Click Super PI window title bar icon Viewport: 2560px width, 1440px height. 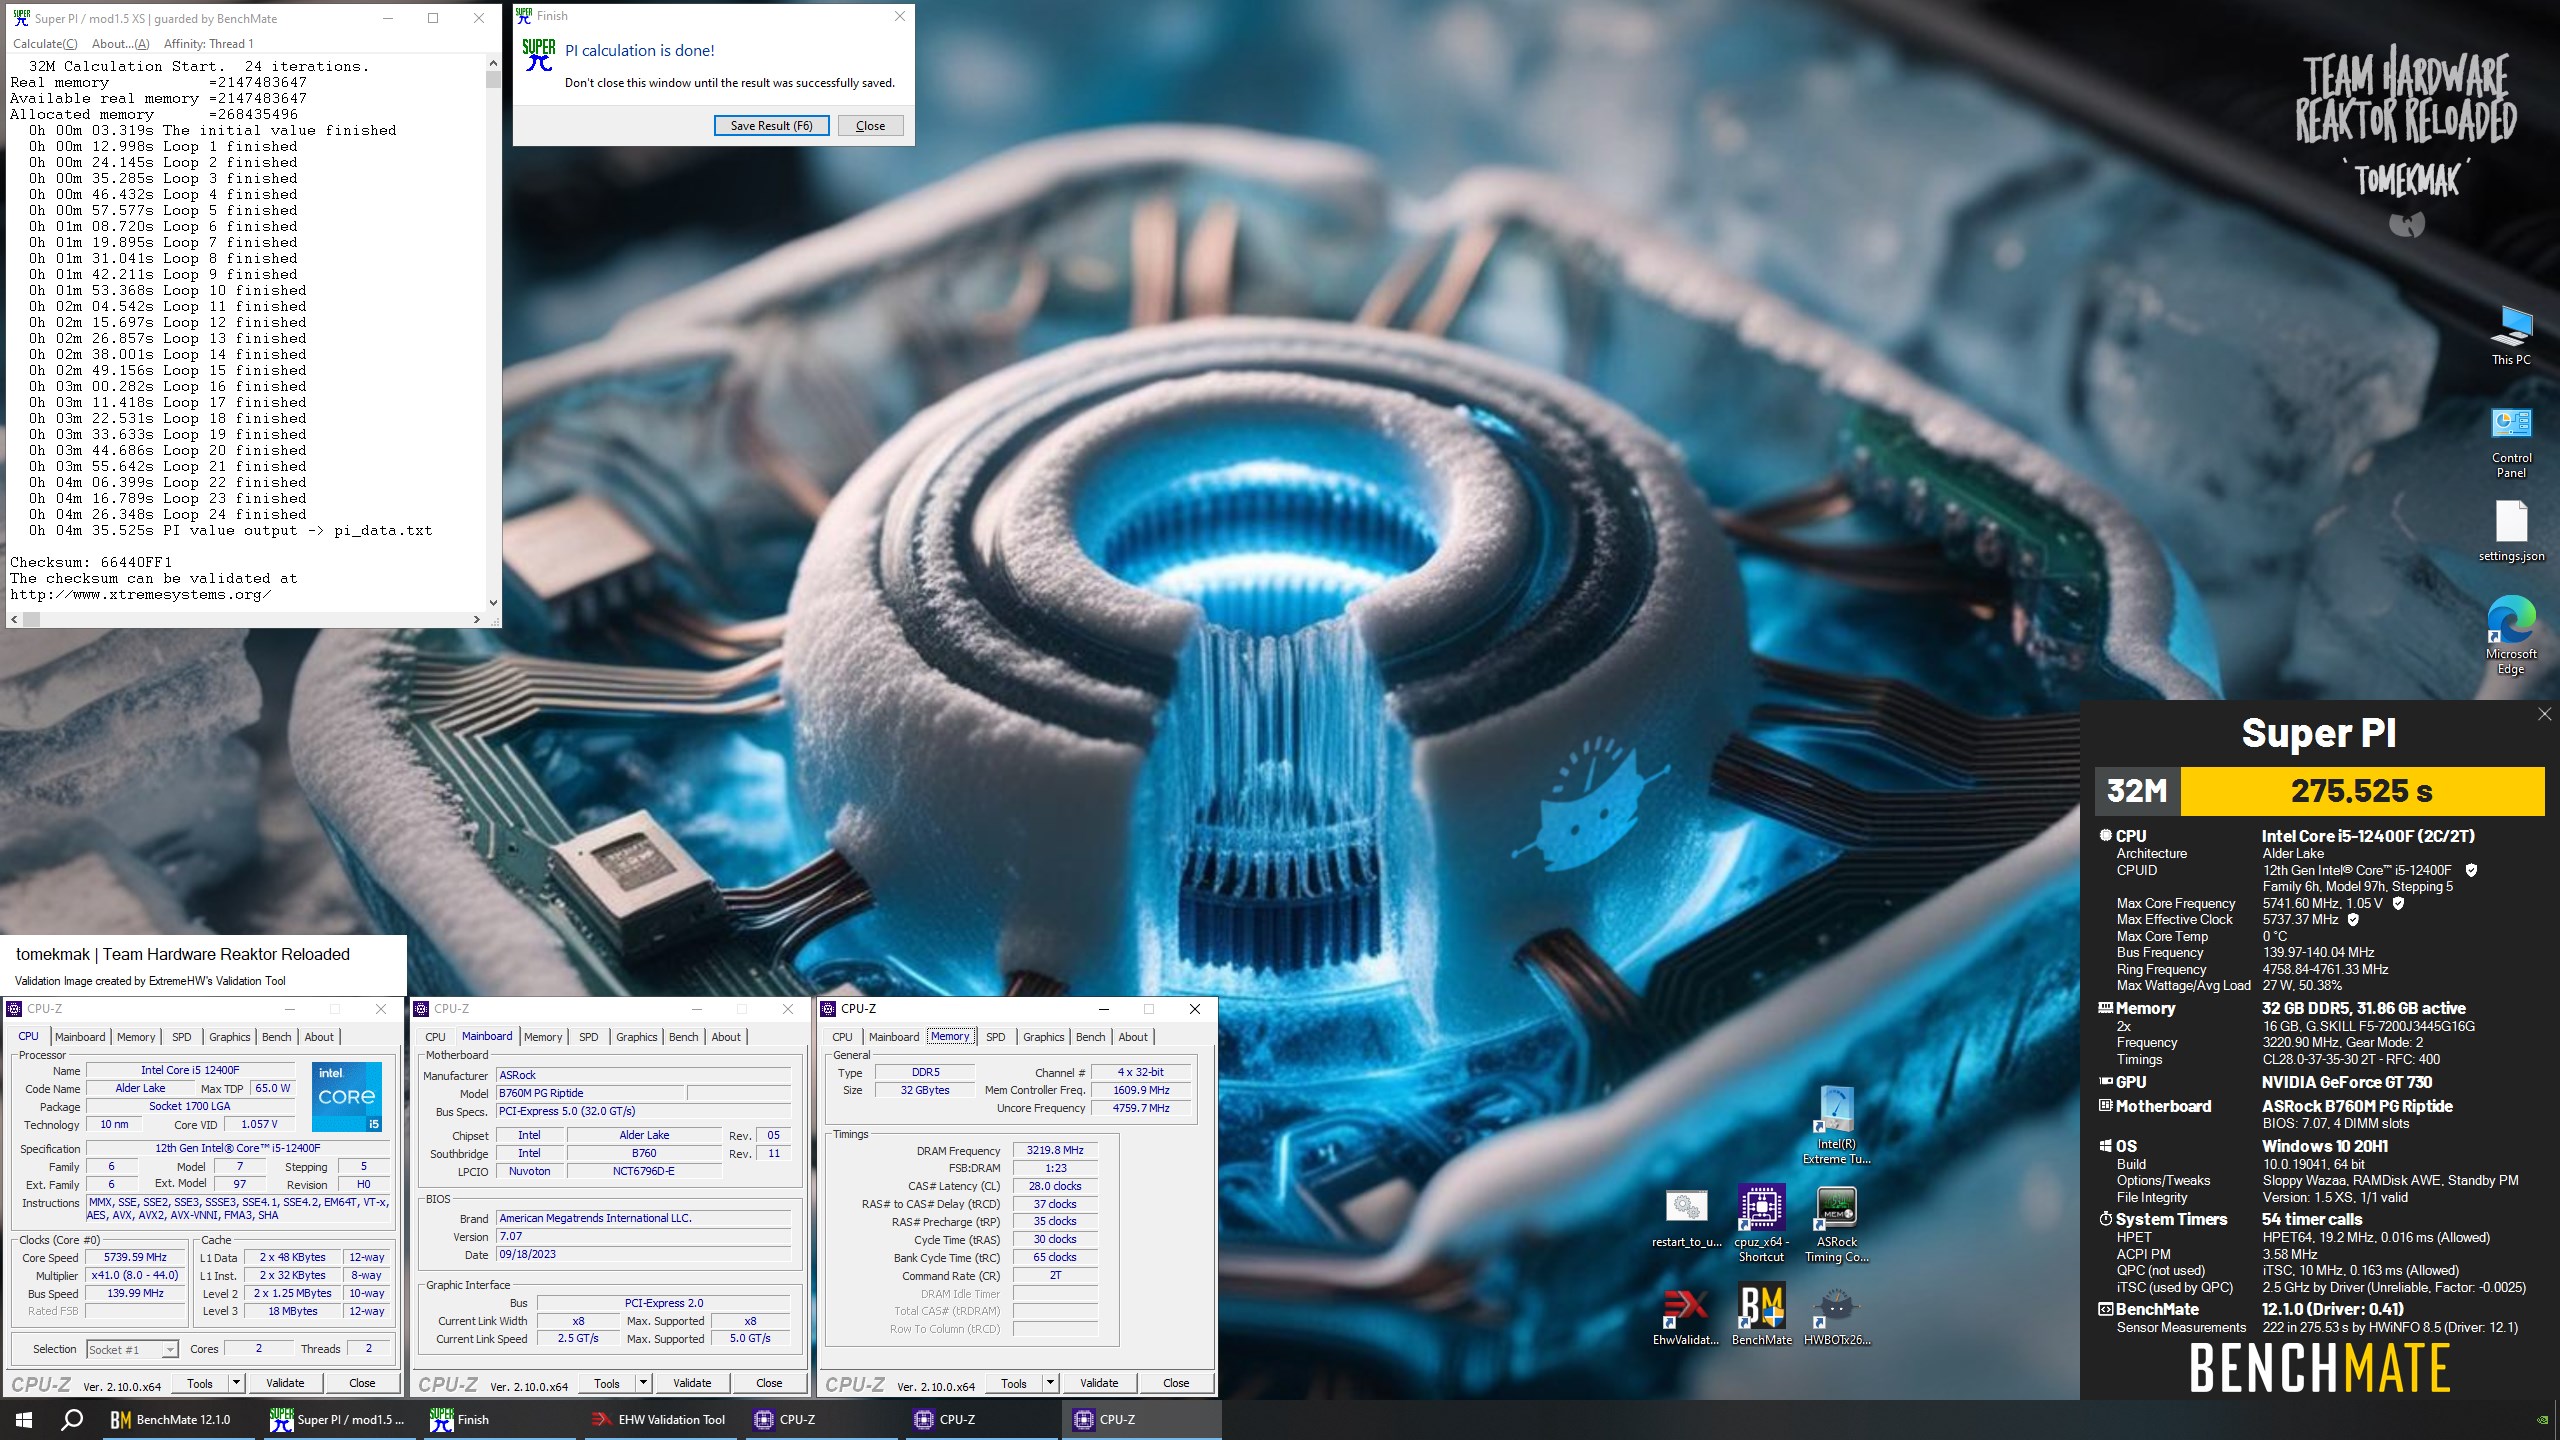21,18
